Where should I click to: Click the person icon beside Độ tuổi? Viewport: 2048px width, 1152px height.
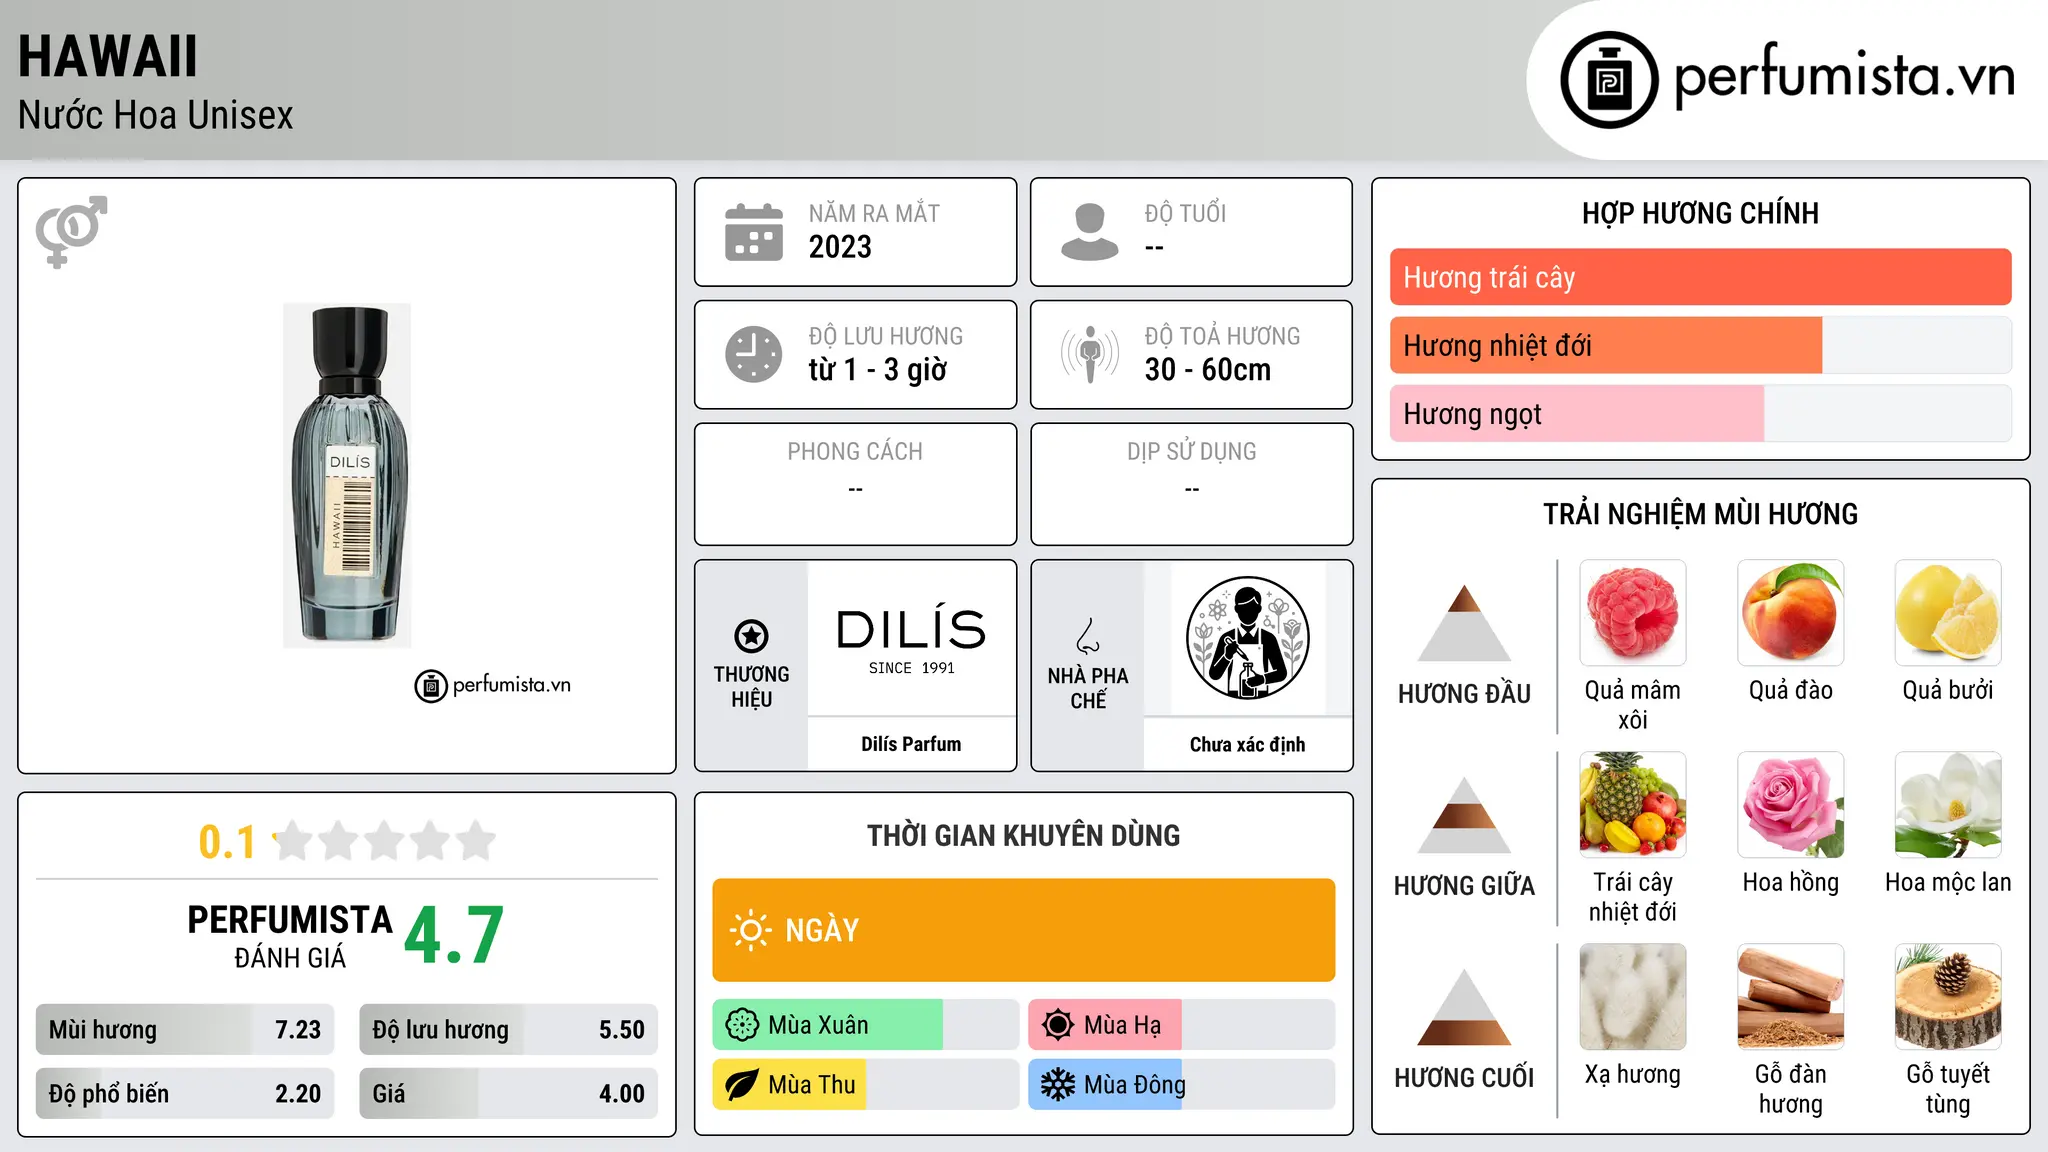tap(1090, 232)
